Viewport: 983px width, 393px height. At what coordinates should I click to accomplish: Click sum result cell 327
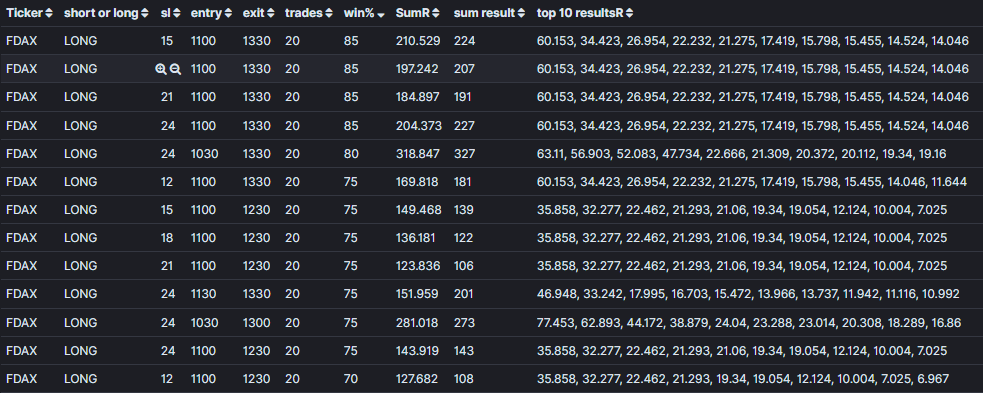(x=465, y=154)
